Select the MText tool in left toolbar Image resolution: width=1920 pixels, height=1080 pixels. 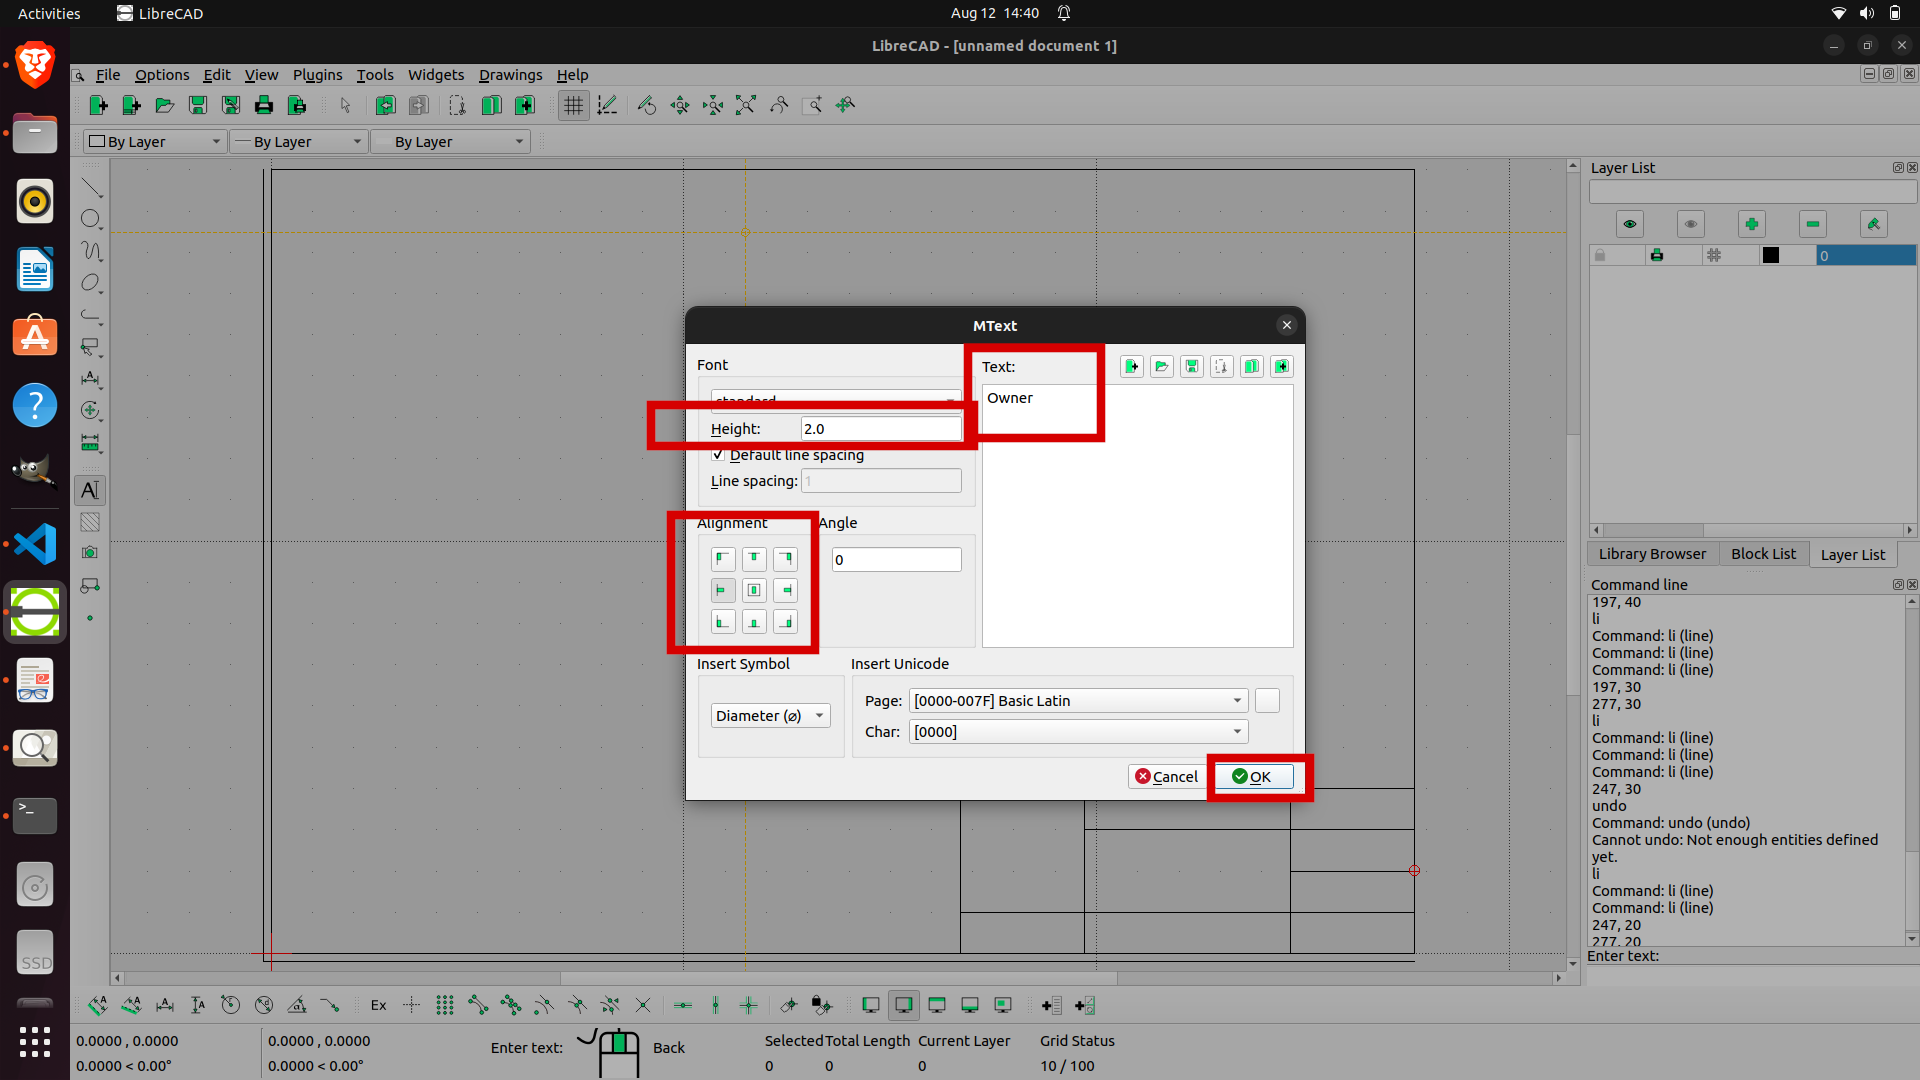91,490
